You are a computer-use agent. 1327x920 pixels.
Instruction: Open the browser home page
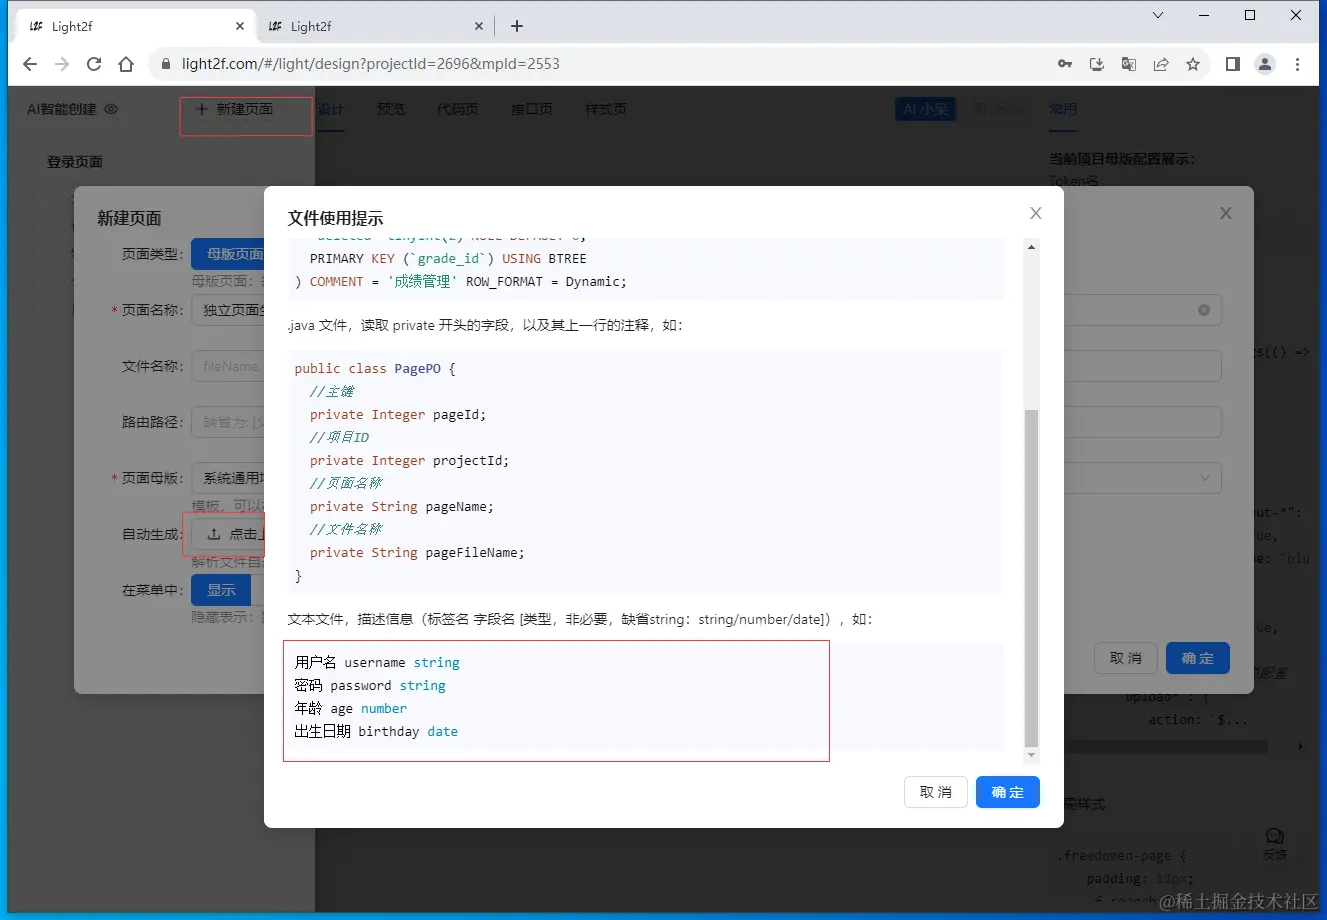(126, 64)
